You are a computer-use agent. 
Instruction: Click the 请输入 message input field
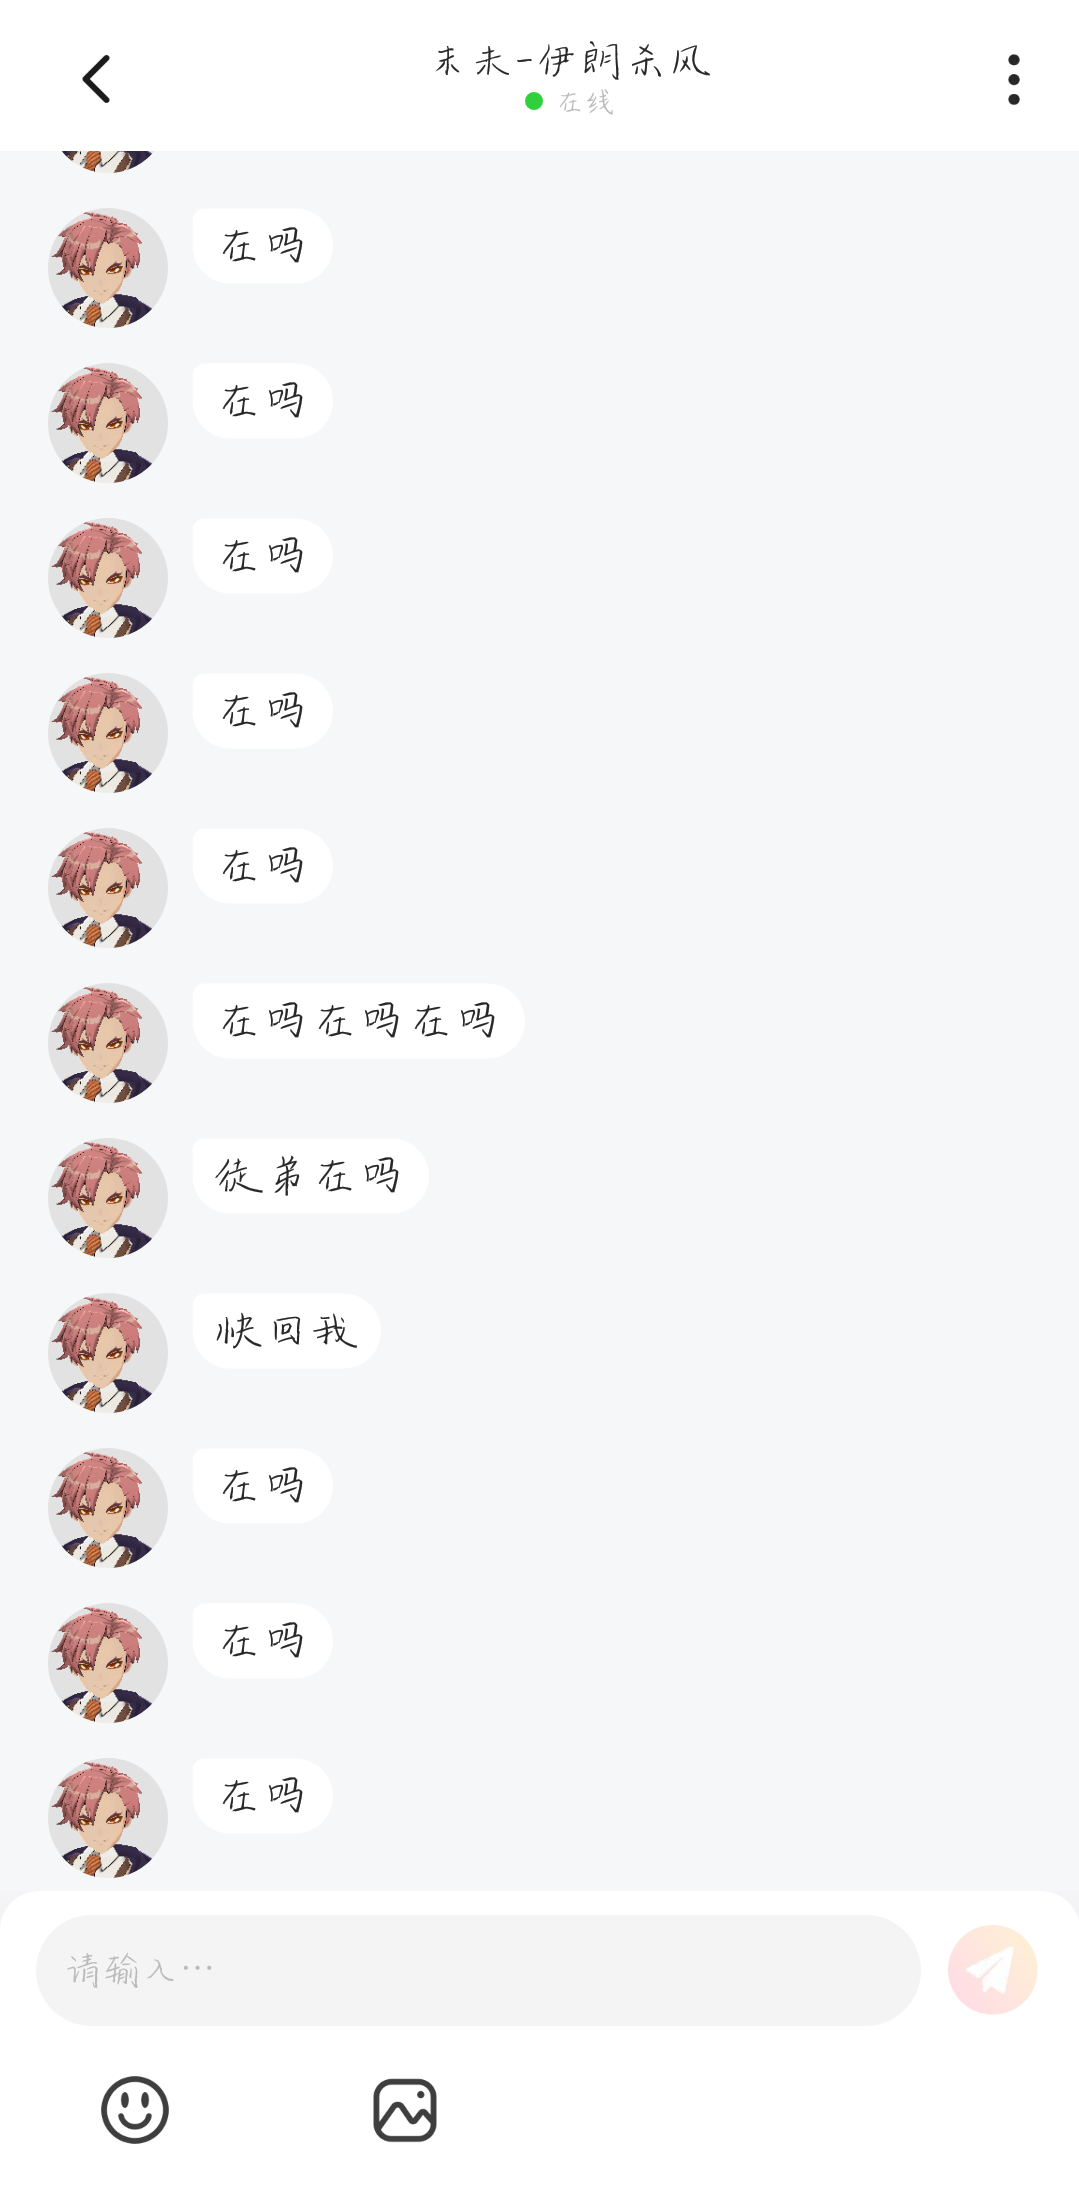pyautogui.click(x=478, y=1970)
